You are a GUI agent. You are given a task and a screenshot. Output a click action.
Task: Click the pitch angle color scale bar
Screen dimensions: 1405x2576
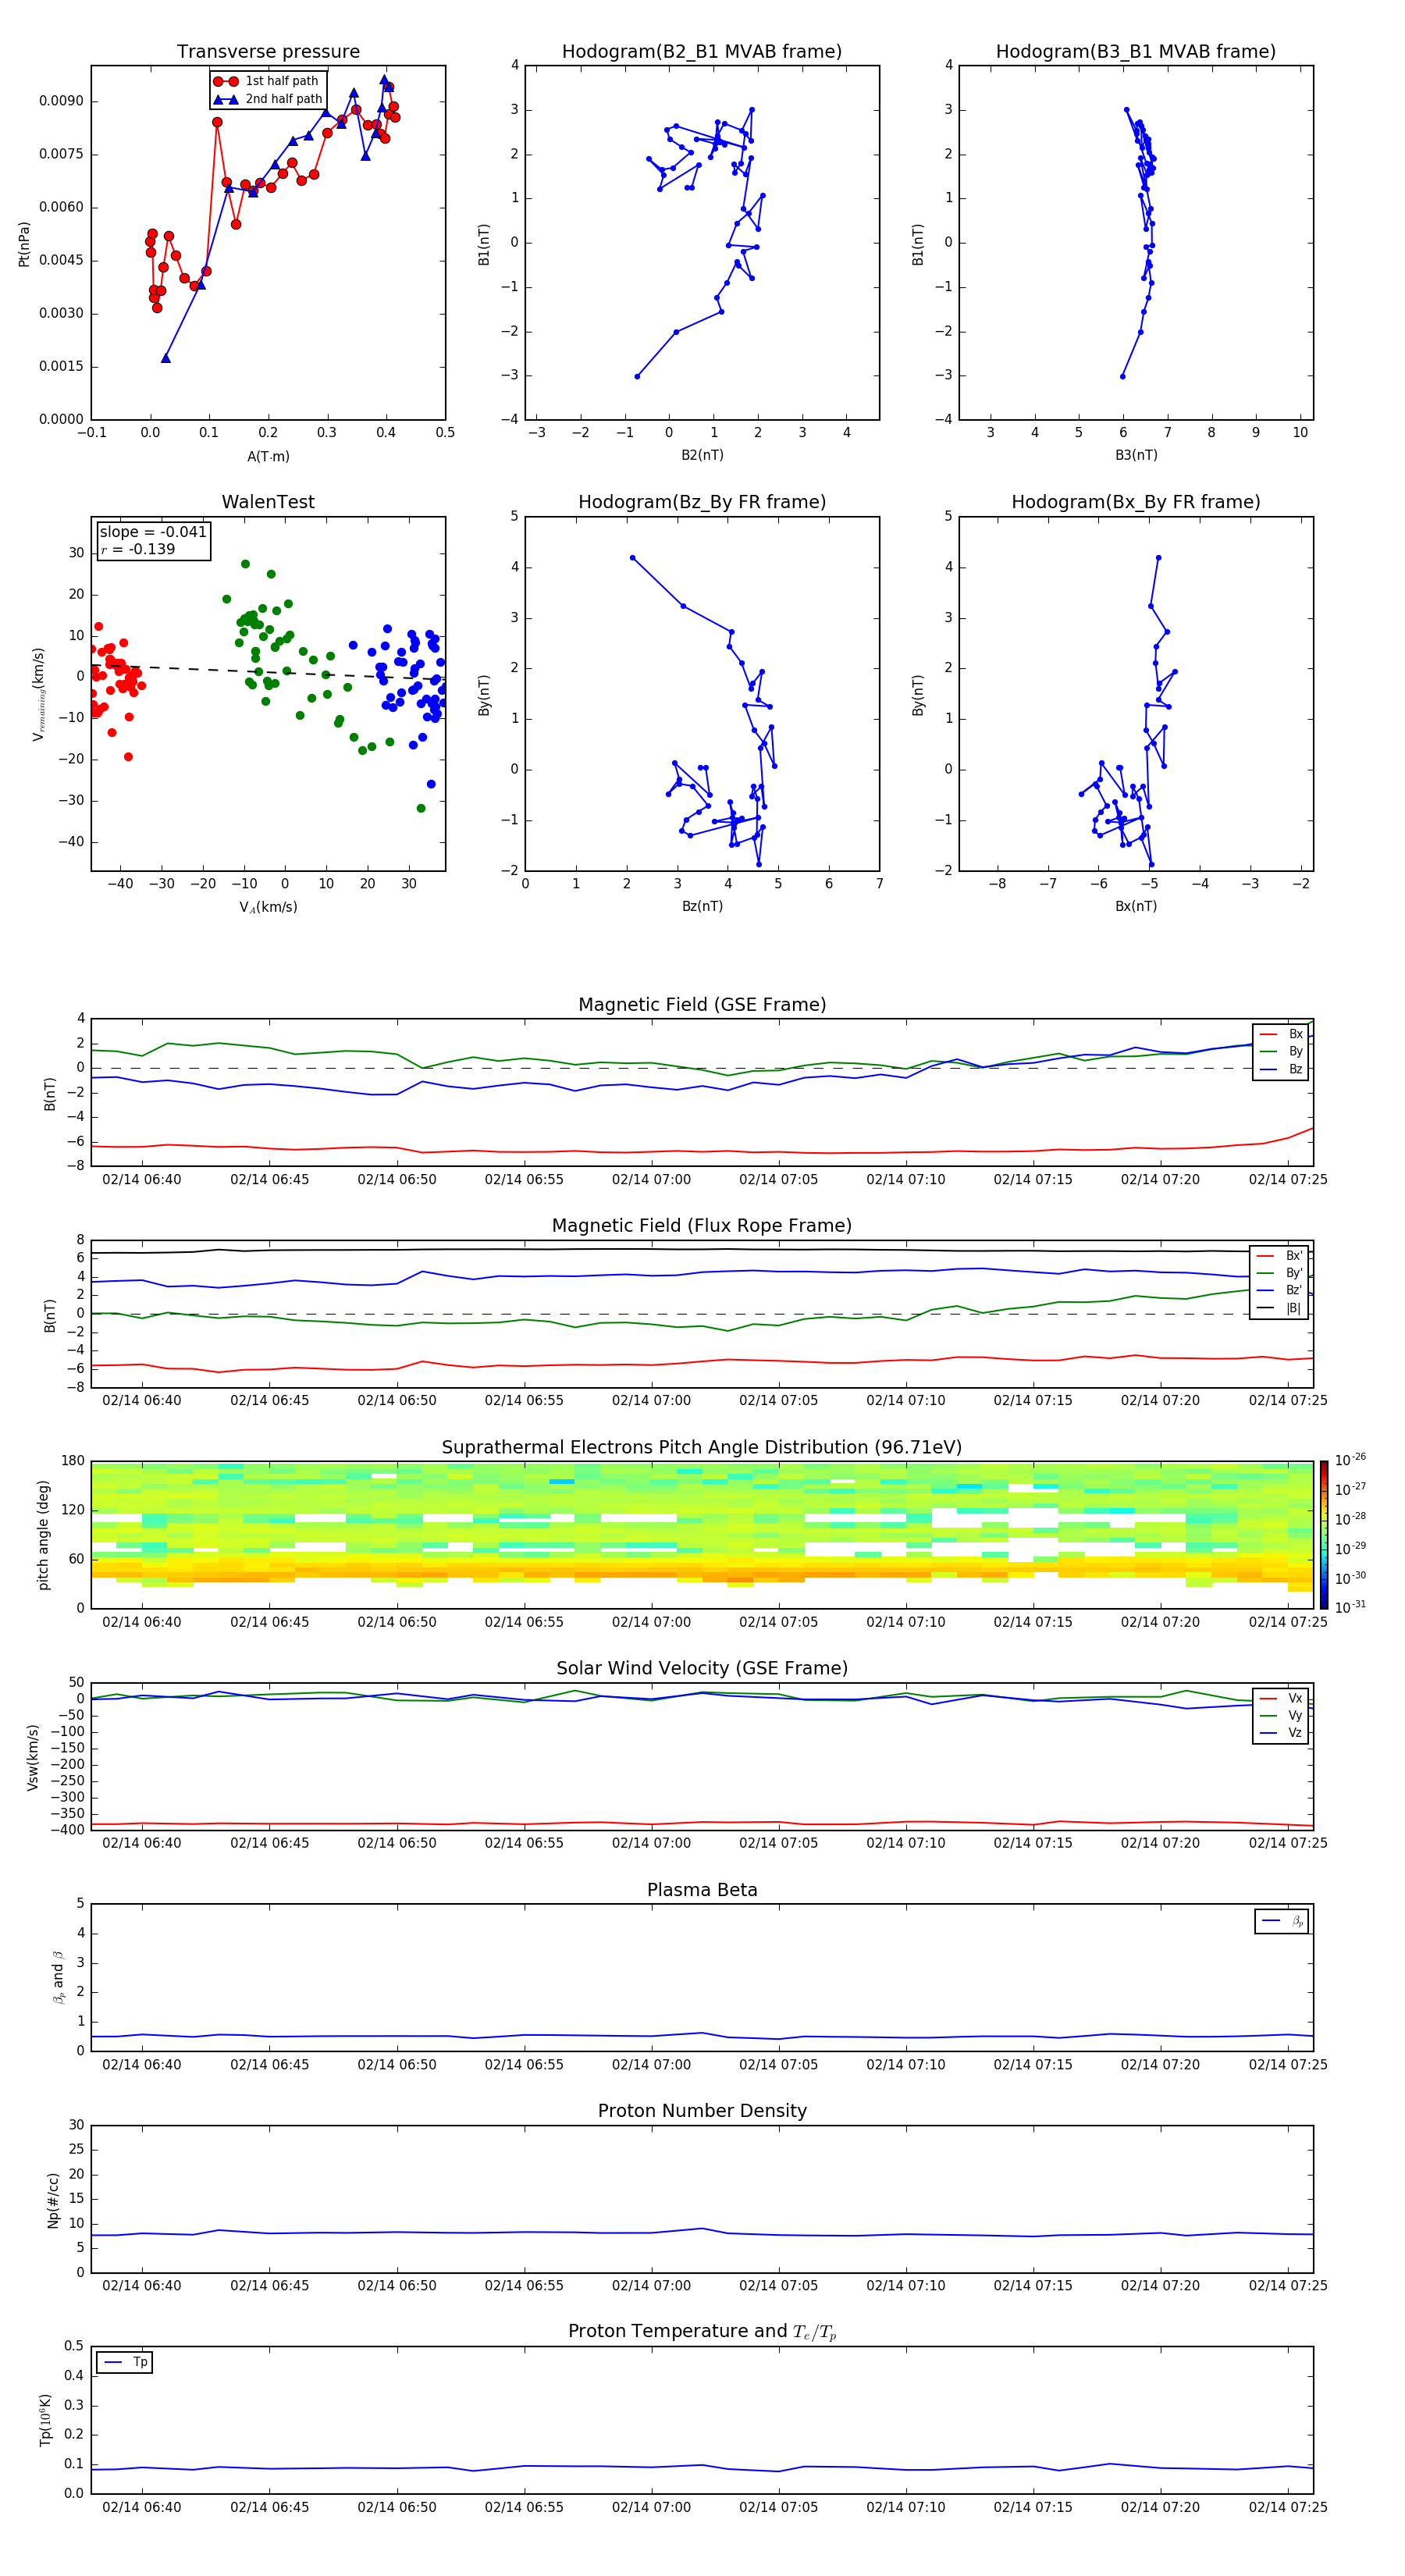pyautogui.click(x=1324, y=1534)
